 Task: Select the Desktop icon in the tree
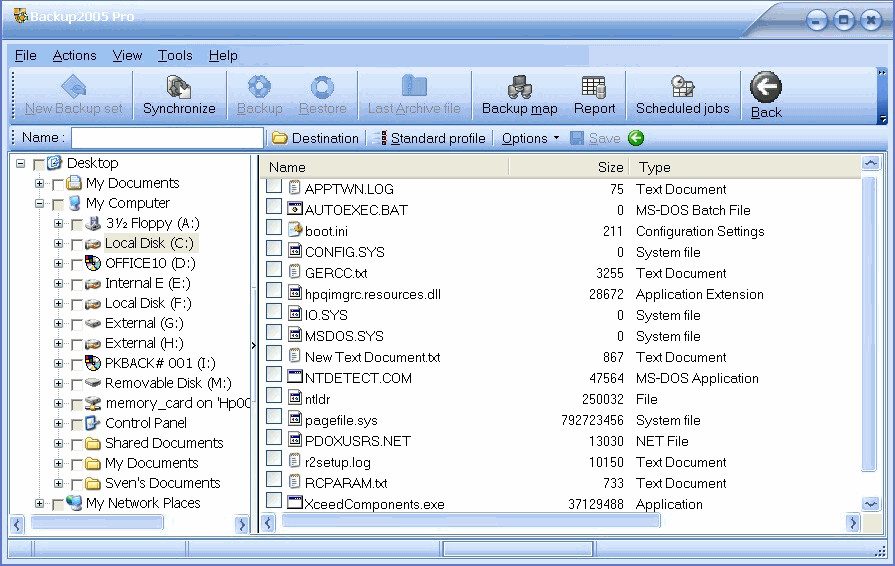54,163
